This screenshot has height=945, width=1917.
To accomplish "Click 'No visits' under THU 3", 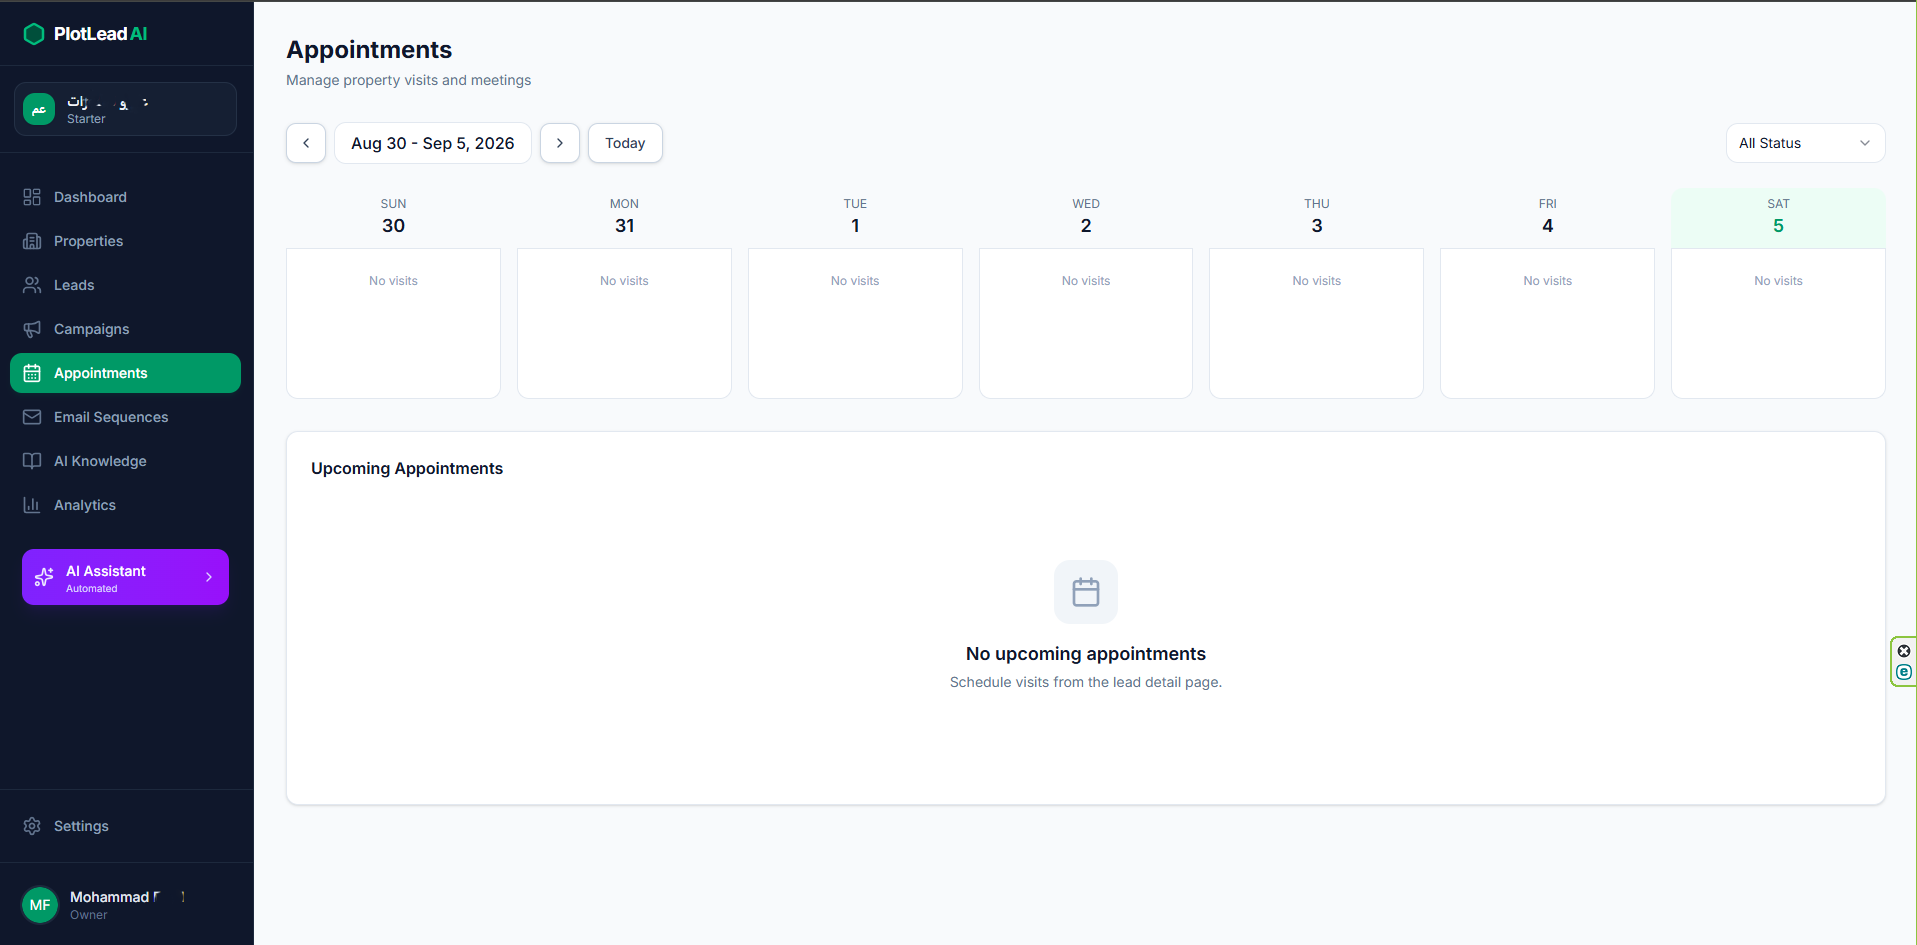I will pyautogui.click(x=1317, y=281).
